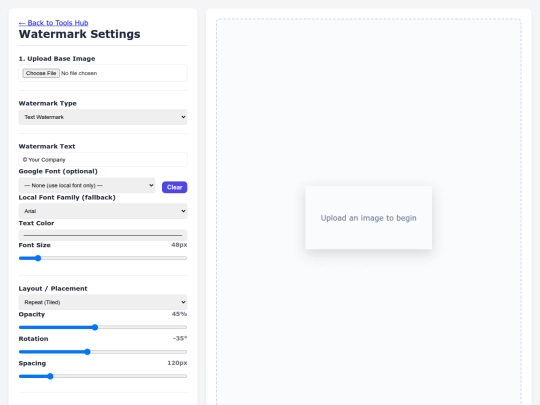Click the 'No file chosen' text area

[79, 73]
